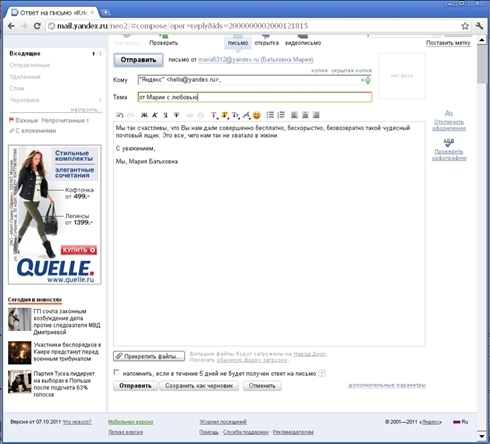
Task: Click the Прикрепить файлы button
Action: click(x=149, y=356)
